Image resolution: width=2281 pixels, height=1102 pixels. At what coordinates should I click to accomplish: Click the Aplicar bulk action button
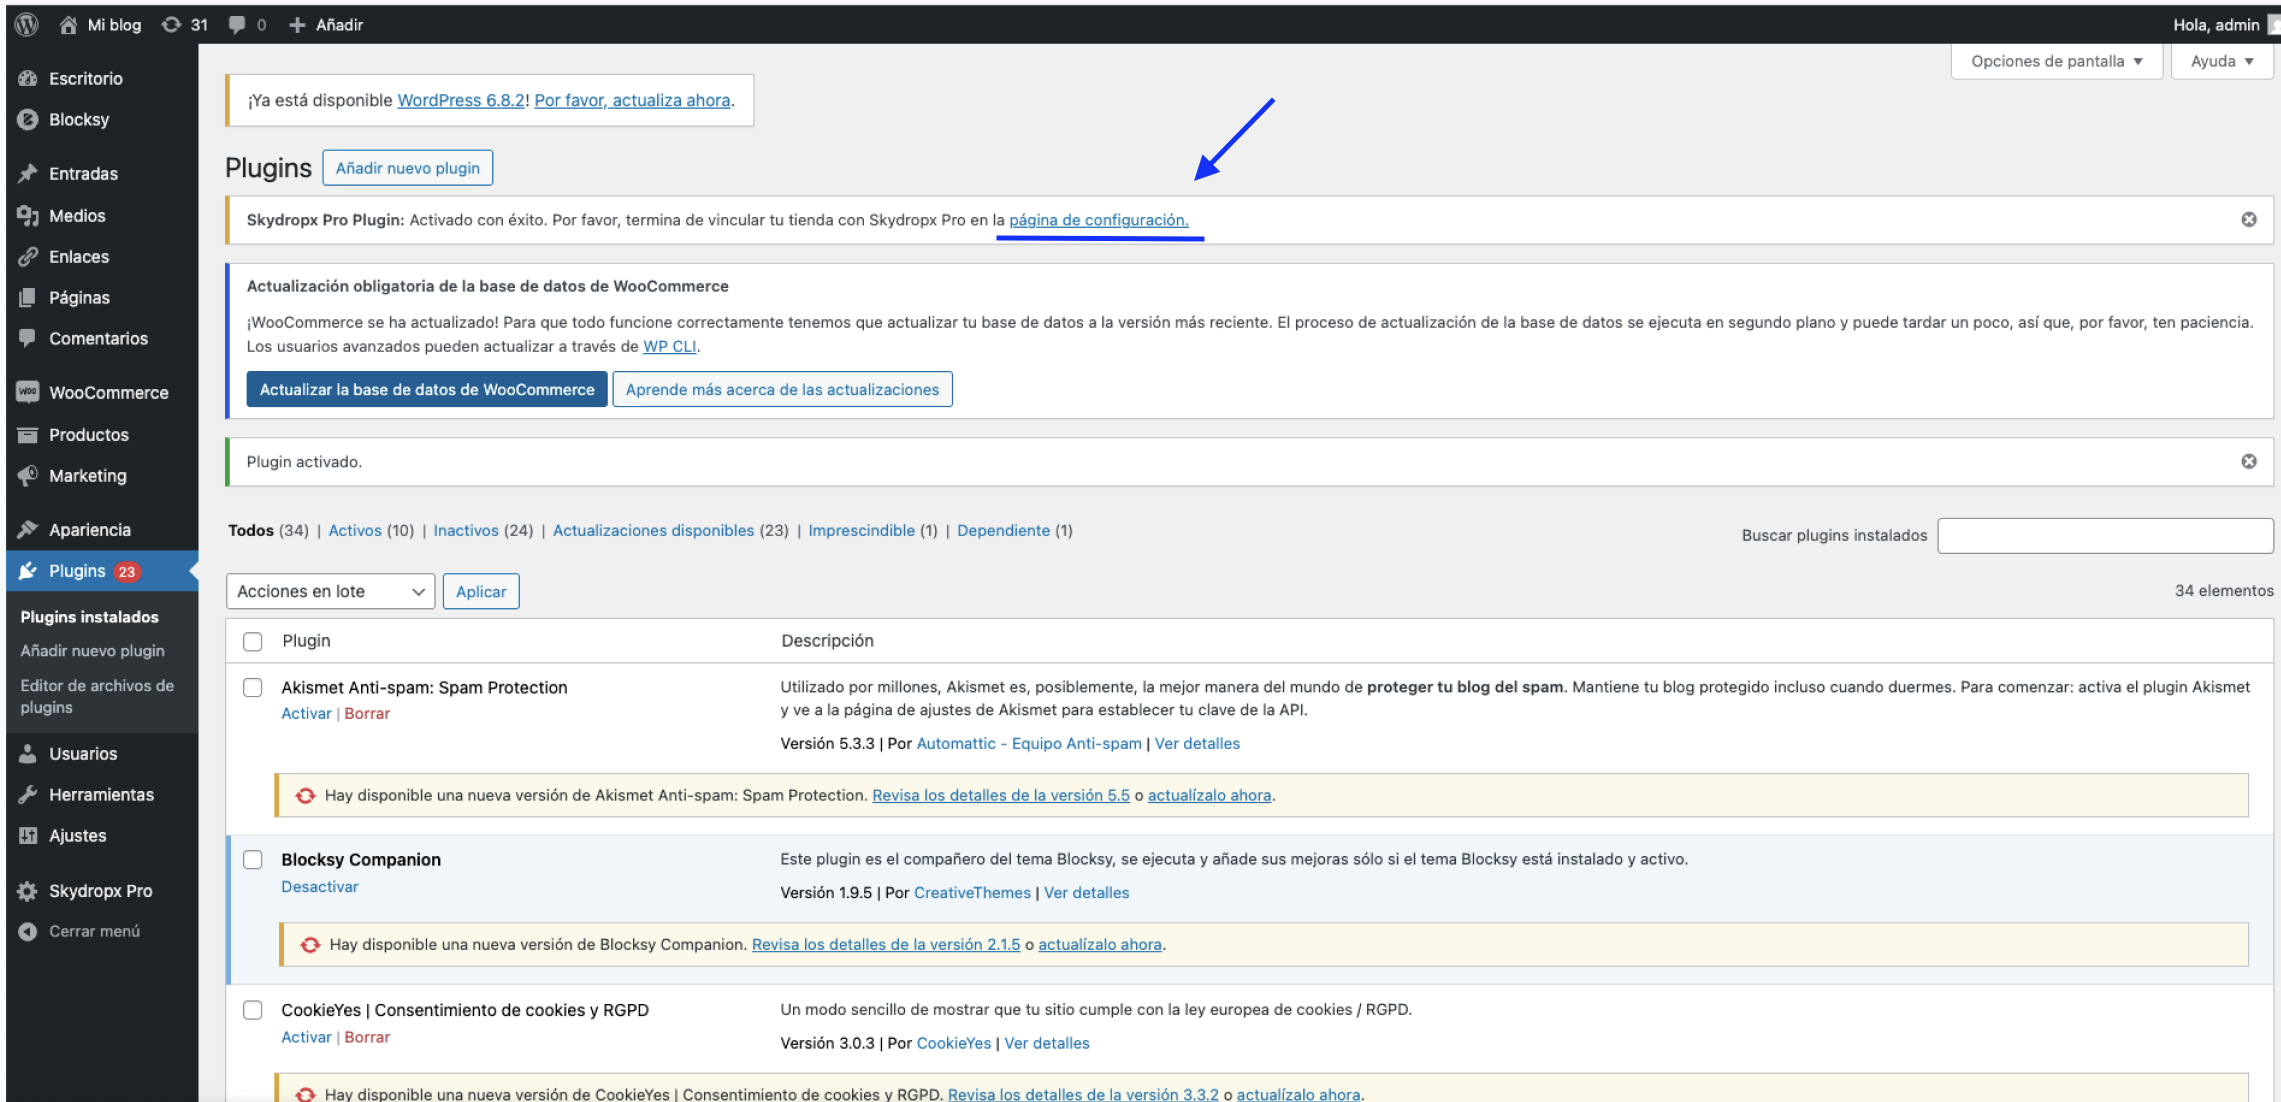click(x=481, y=591)
